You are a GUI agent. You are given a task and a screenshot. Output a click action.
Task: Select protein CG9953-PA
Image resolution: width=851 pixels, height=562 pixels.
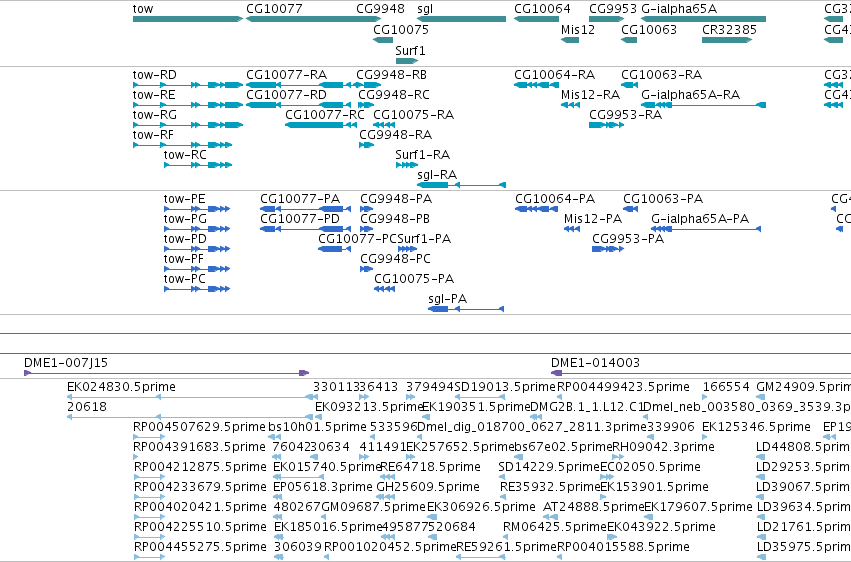pos(628,239)
